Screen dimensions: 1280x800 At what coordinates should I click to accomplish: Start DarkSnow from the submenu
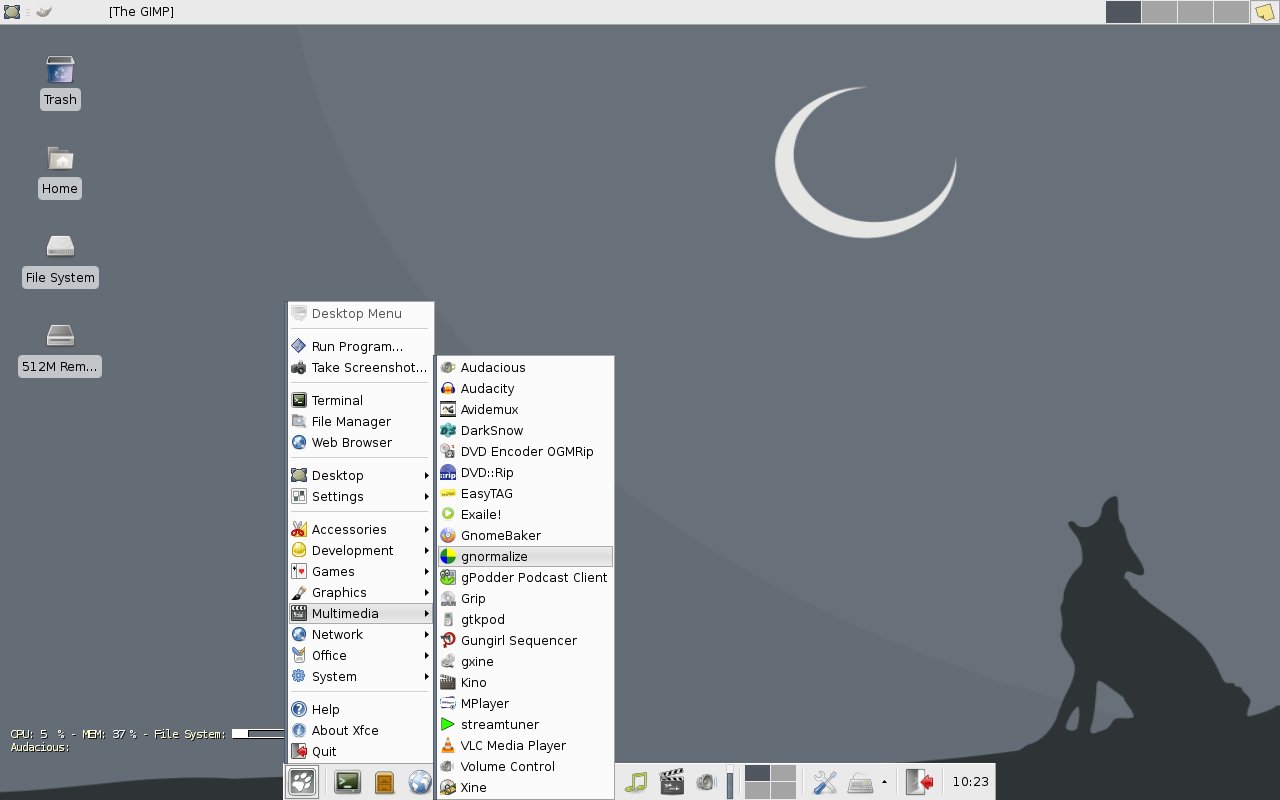pos(525,430)
